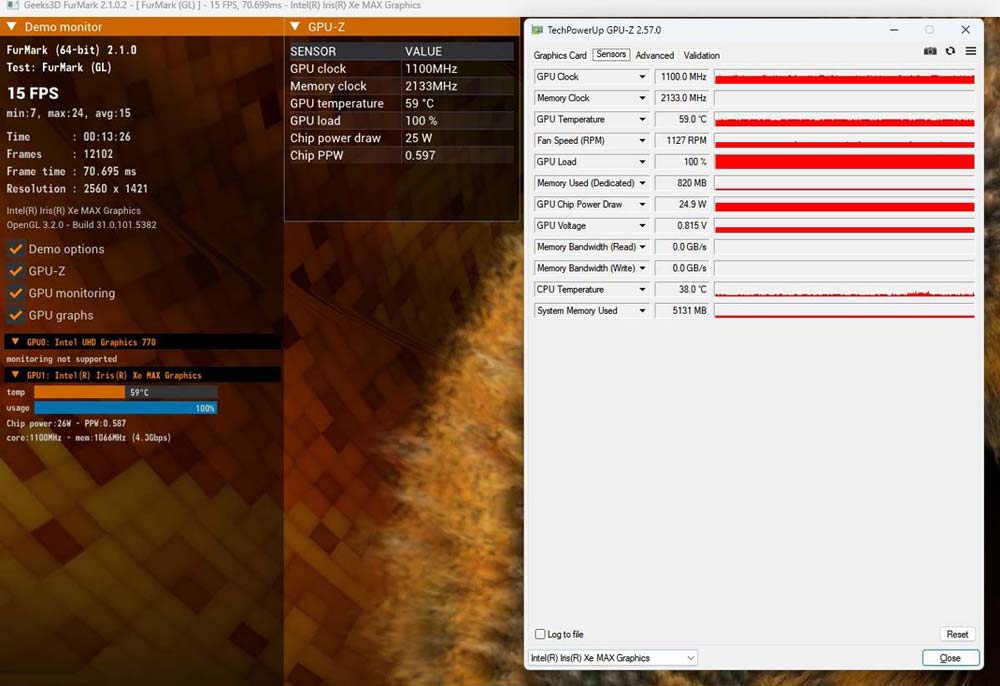Collapse the Demo monitor panel triangle
The height and width of the screenshot is (686, 1000).
point(11,27)
